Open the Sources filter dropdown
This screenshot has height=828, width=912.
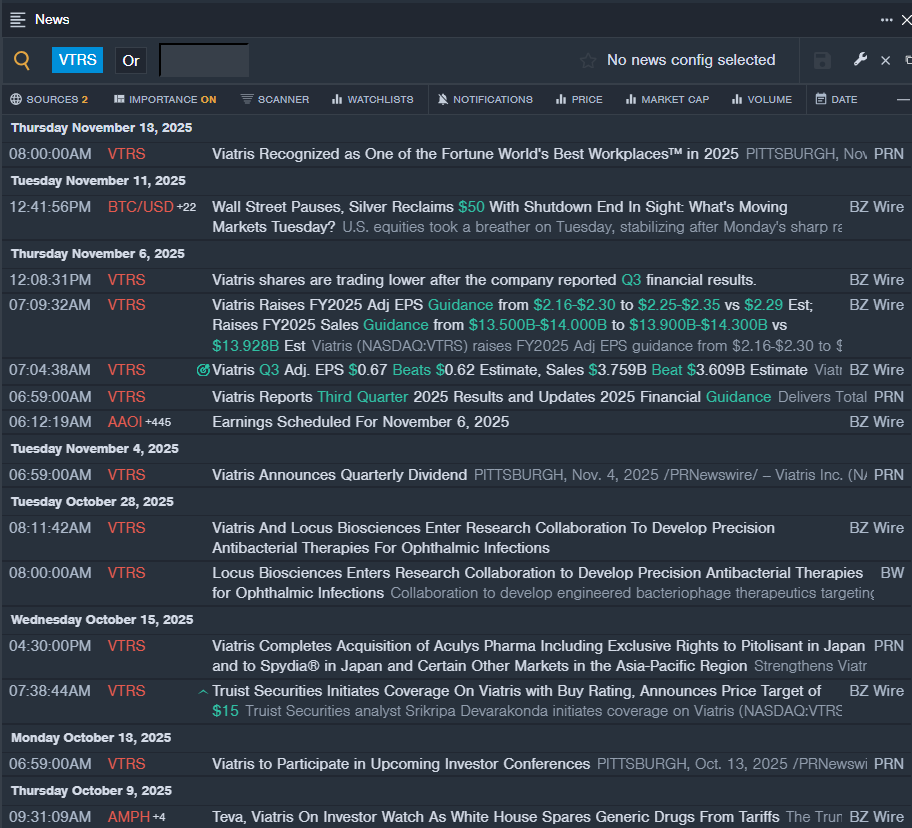pos(49,99)
